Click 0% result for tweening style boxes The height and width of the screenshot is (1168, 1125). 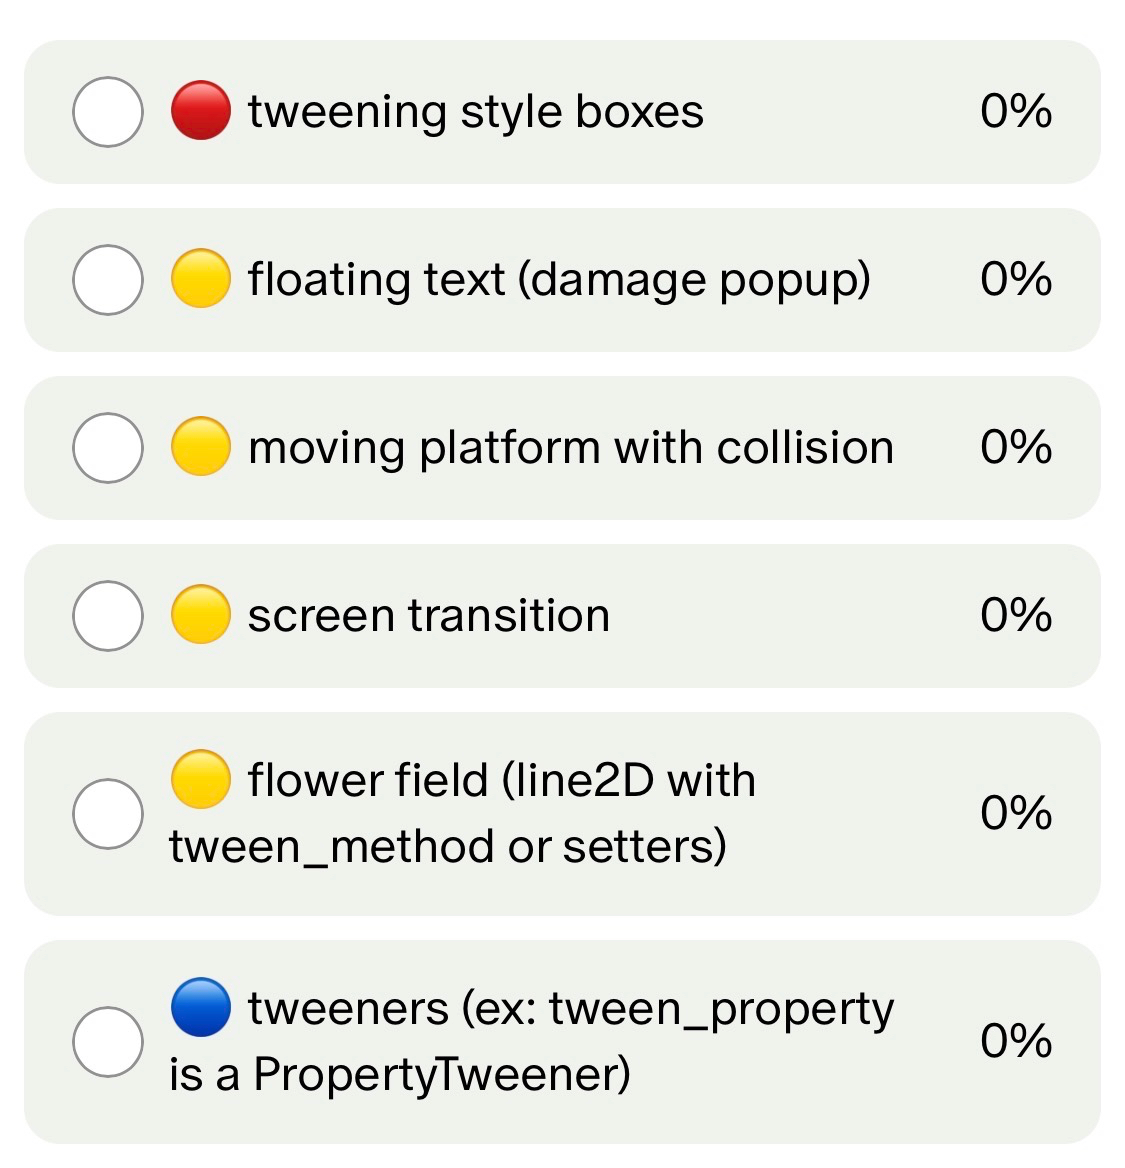[1016, 112]
